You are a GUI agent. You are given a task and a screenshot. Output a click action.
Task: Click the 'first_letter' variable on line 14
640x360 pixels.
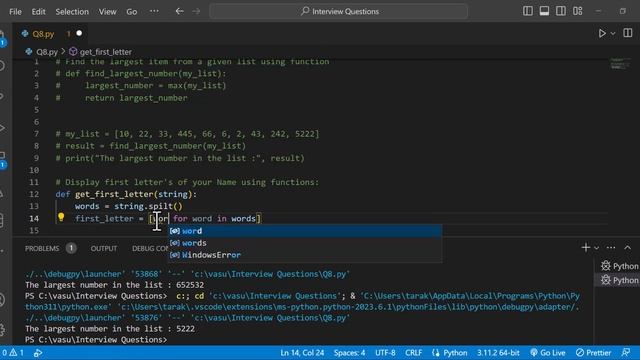104,219
